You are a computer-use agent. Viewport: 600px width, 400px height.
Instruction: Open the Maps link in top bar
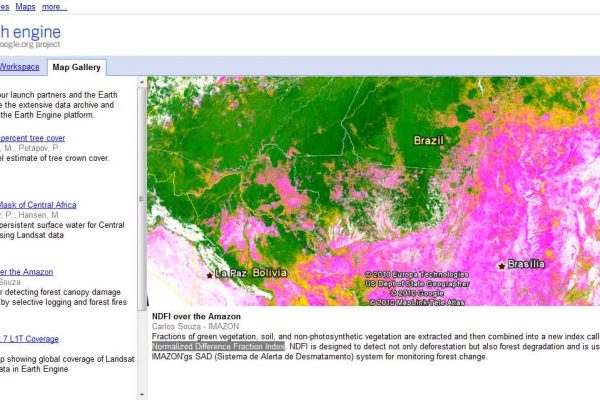(25, 6)
